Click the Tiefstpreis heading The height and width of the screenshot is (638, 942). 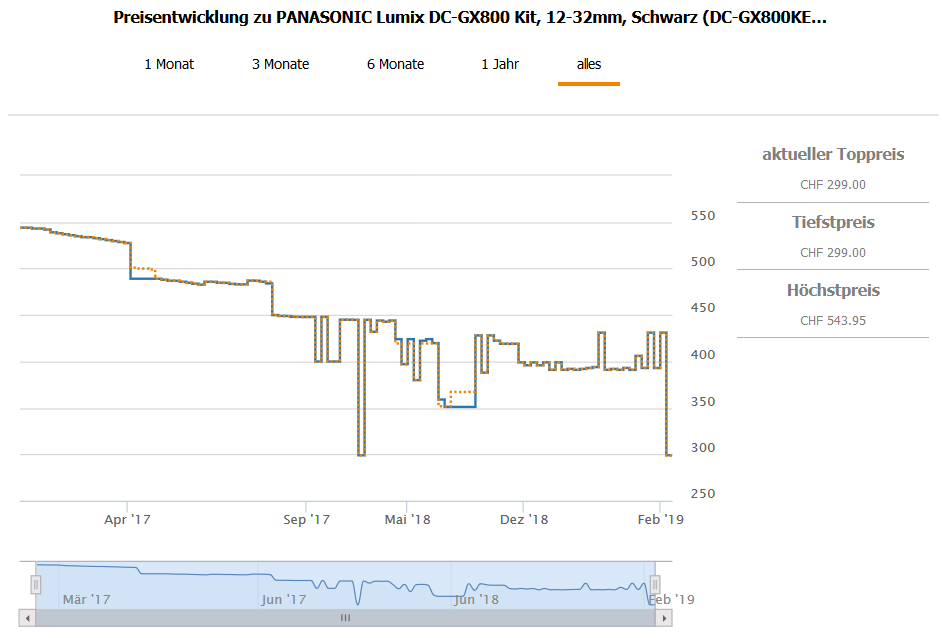(833, 222)
